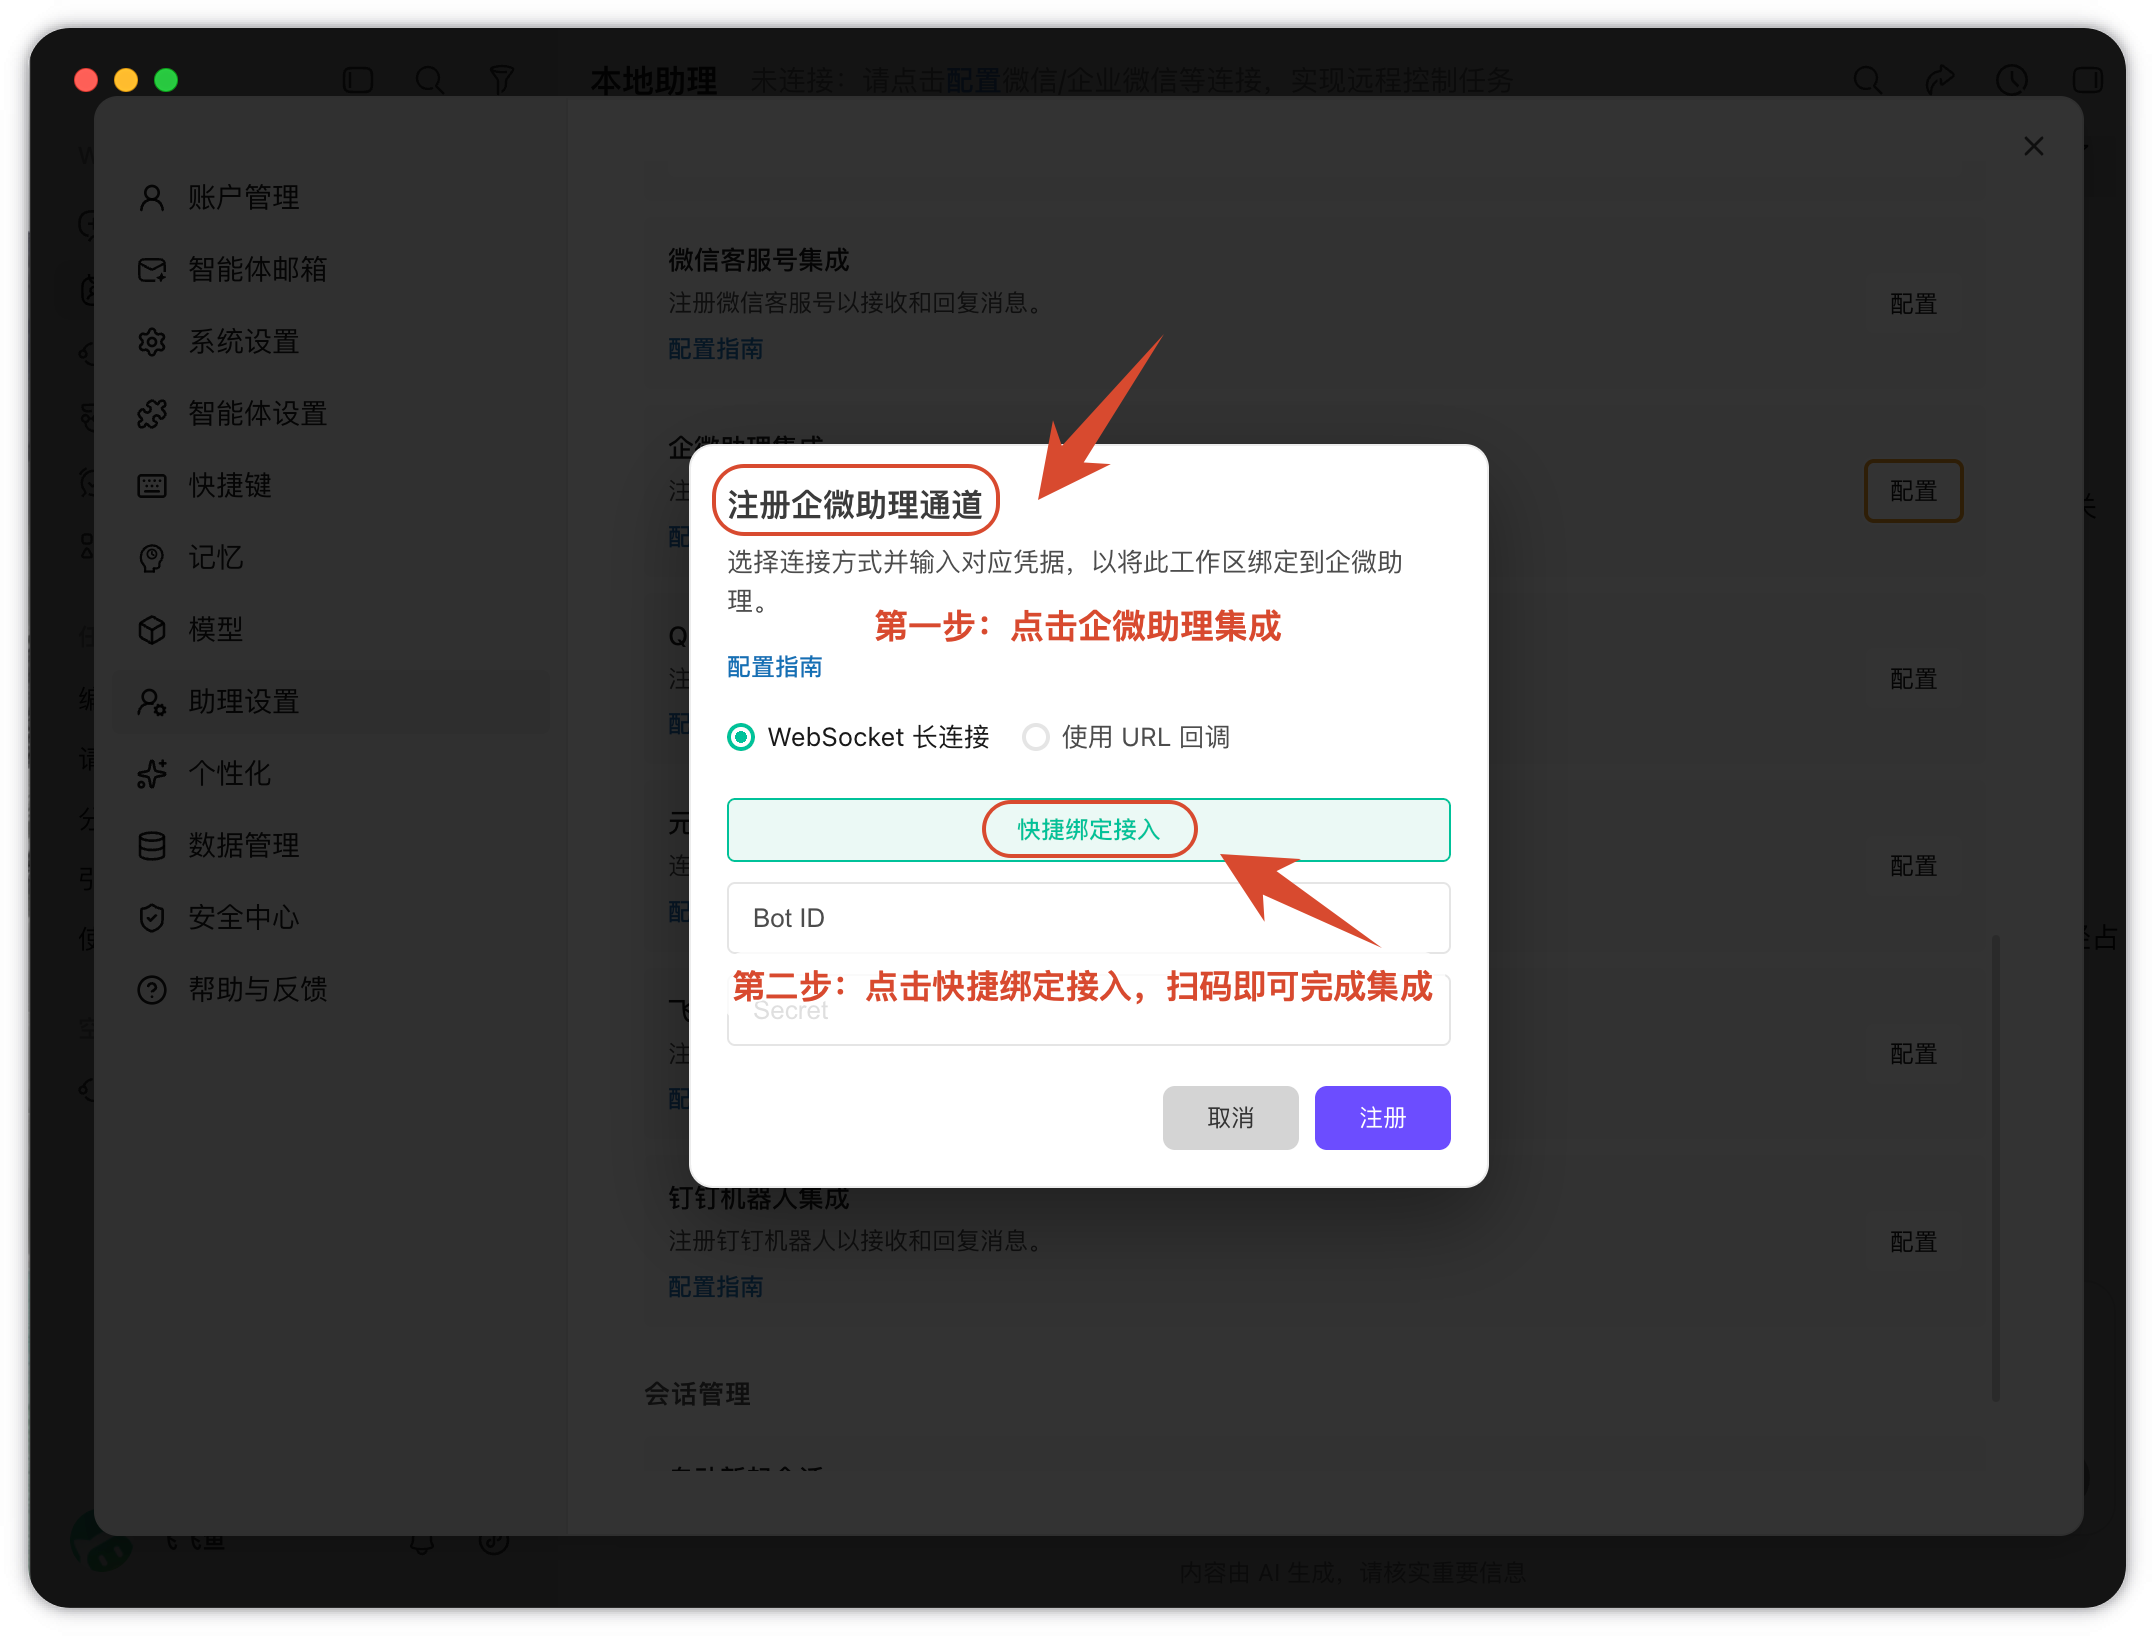Click the 会话管理 section heading
The width and height of the screenshot is (2154, 1636).
click(x=697, y=1394)
